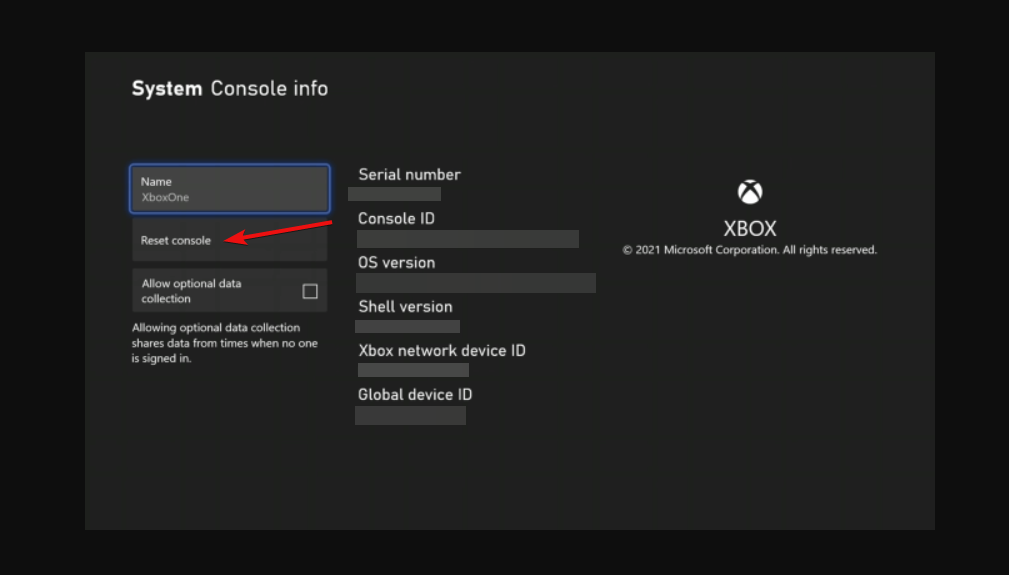
Task: Click the redacted Console ID value
Action: click(468, 239)
